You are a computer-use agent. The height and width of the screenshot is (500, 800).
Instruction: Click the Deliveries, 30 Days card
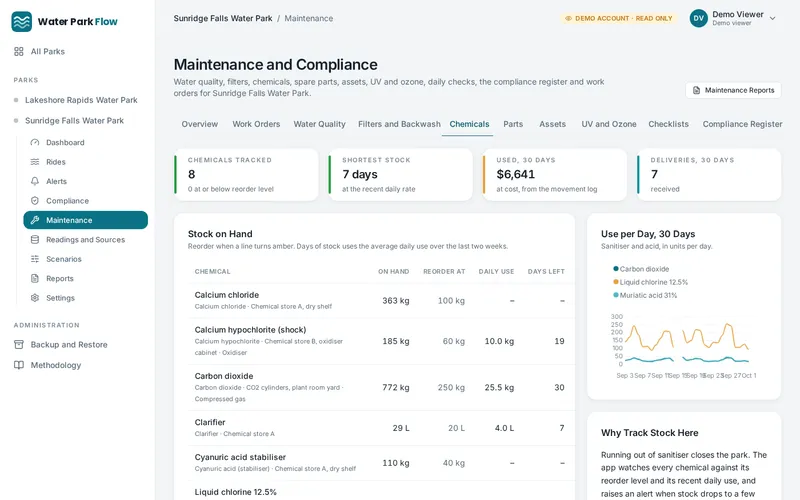[709, 174]
